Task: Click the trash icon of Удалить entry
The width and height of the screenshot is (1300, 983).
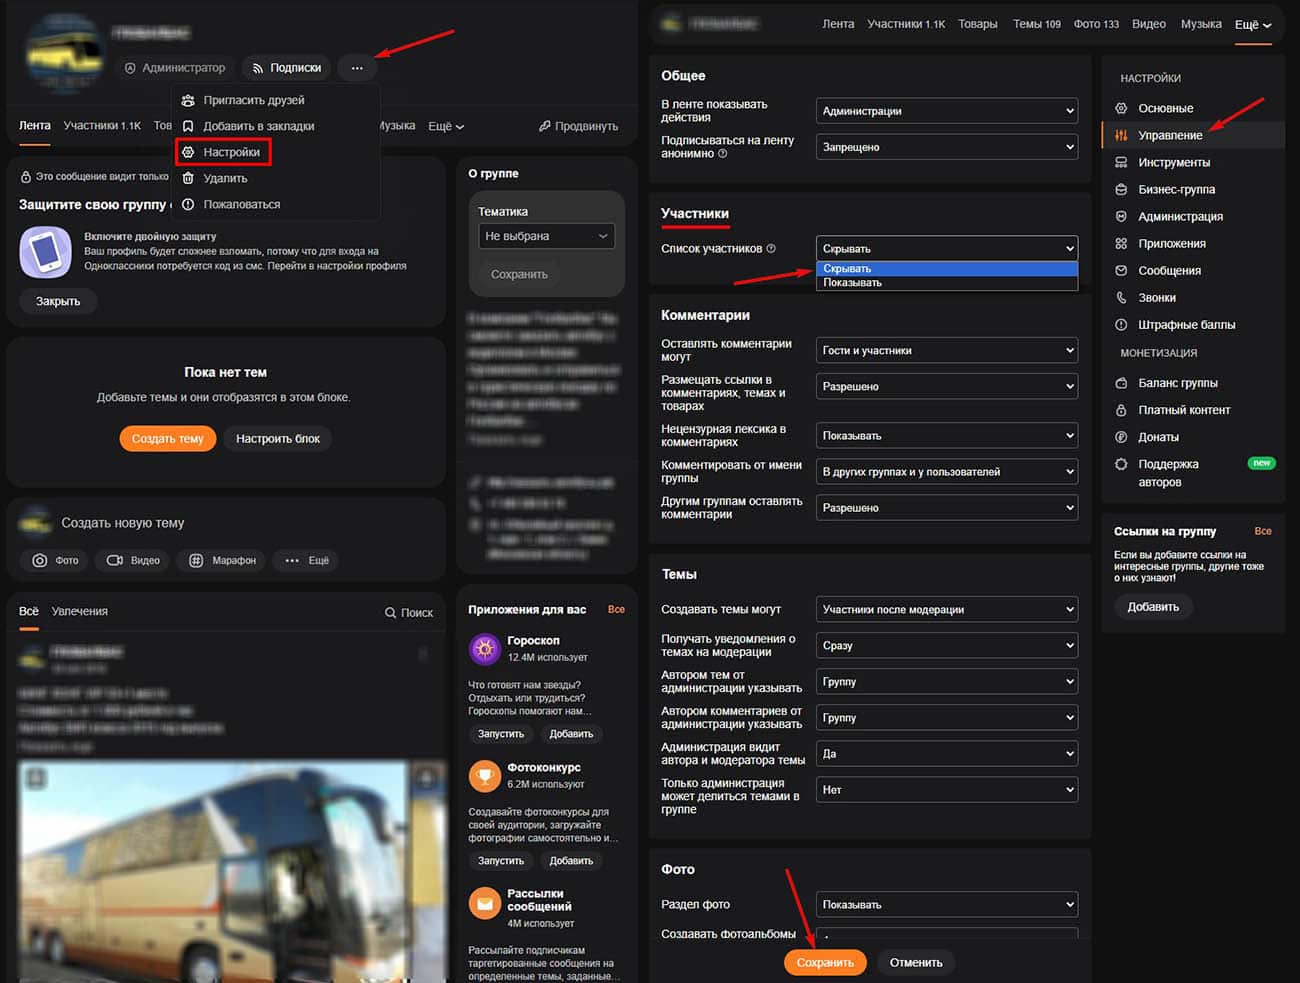Action: (x=188, y=178)
